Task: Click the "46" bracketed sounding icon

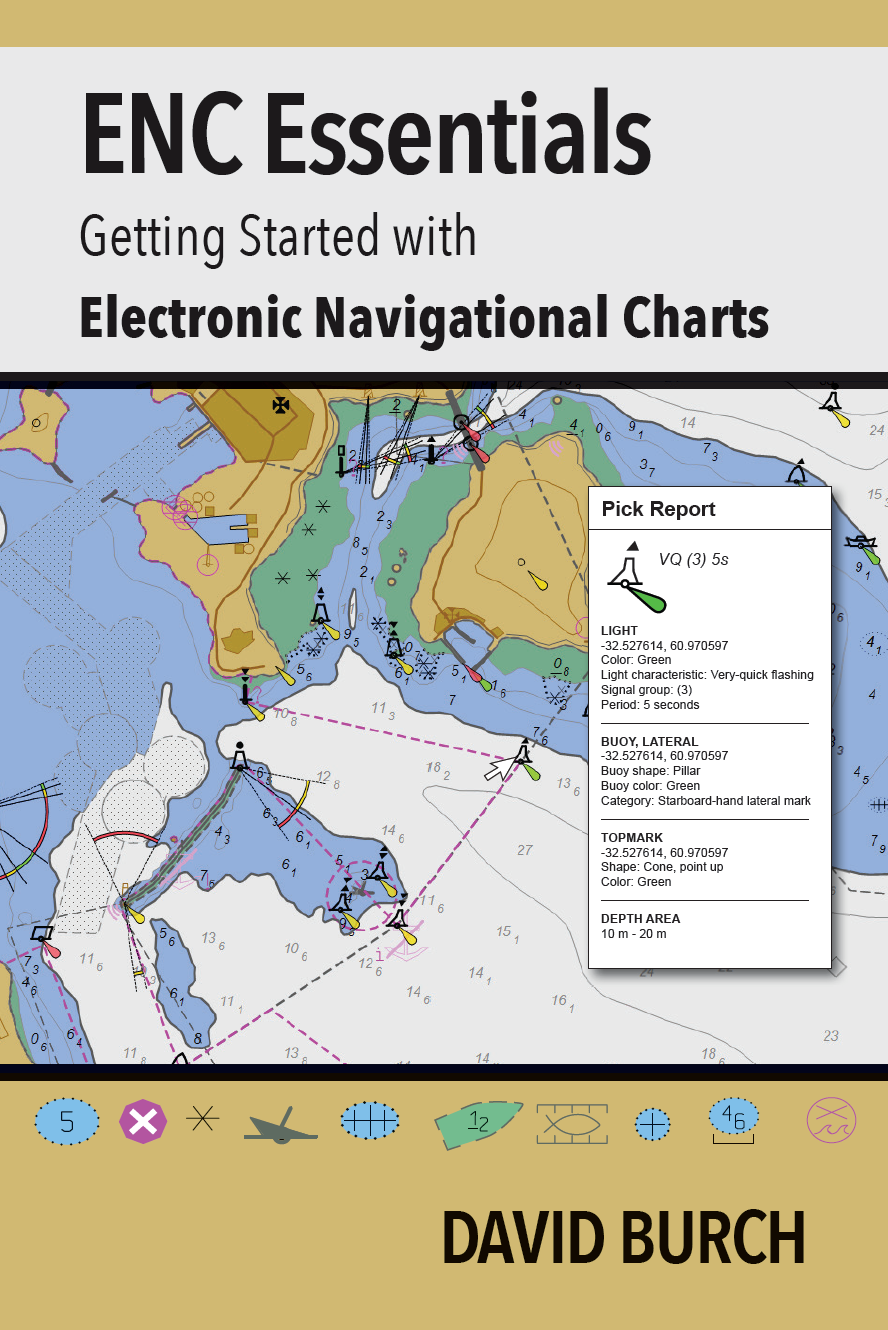Action: click(734, 1120)
